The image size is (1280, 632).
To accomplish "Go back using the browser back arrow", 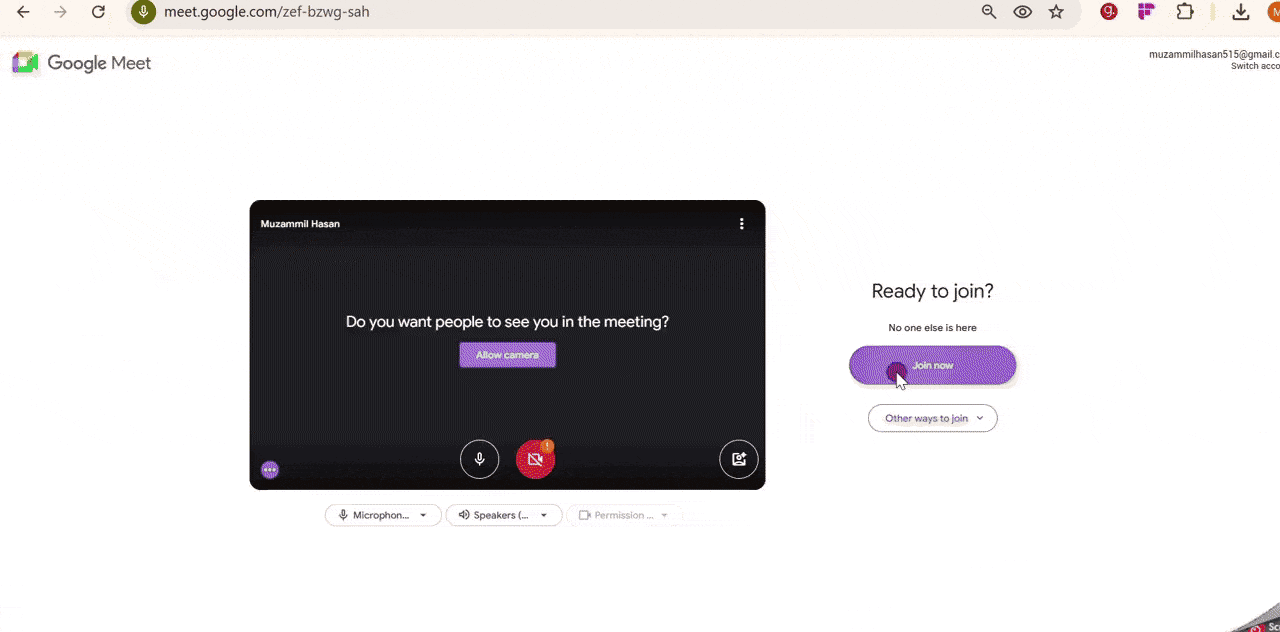I will (24, 12).
